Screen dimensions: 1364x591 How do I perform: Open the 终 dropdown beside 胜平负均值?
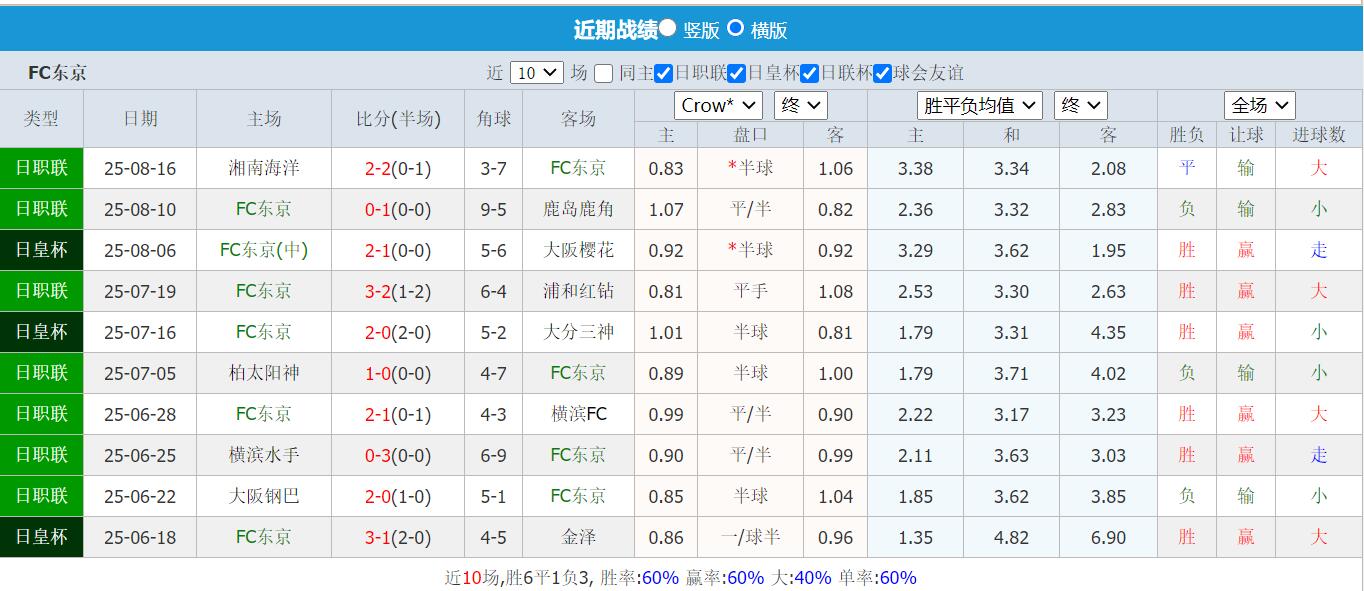point(1080,105)
